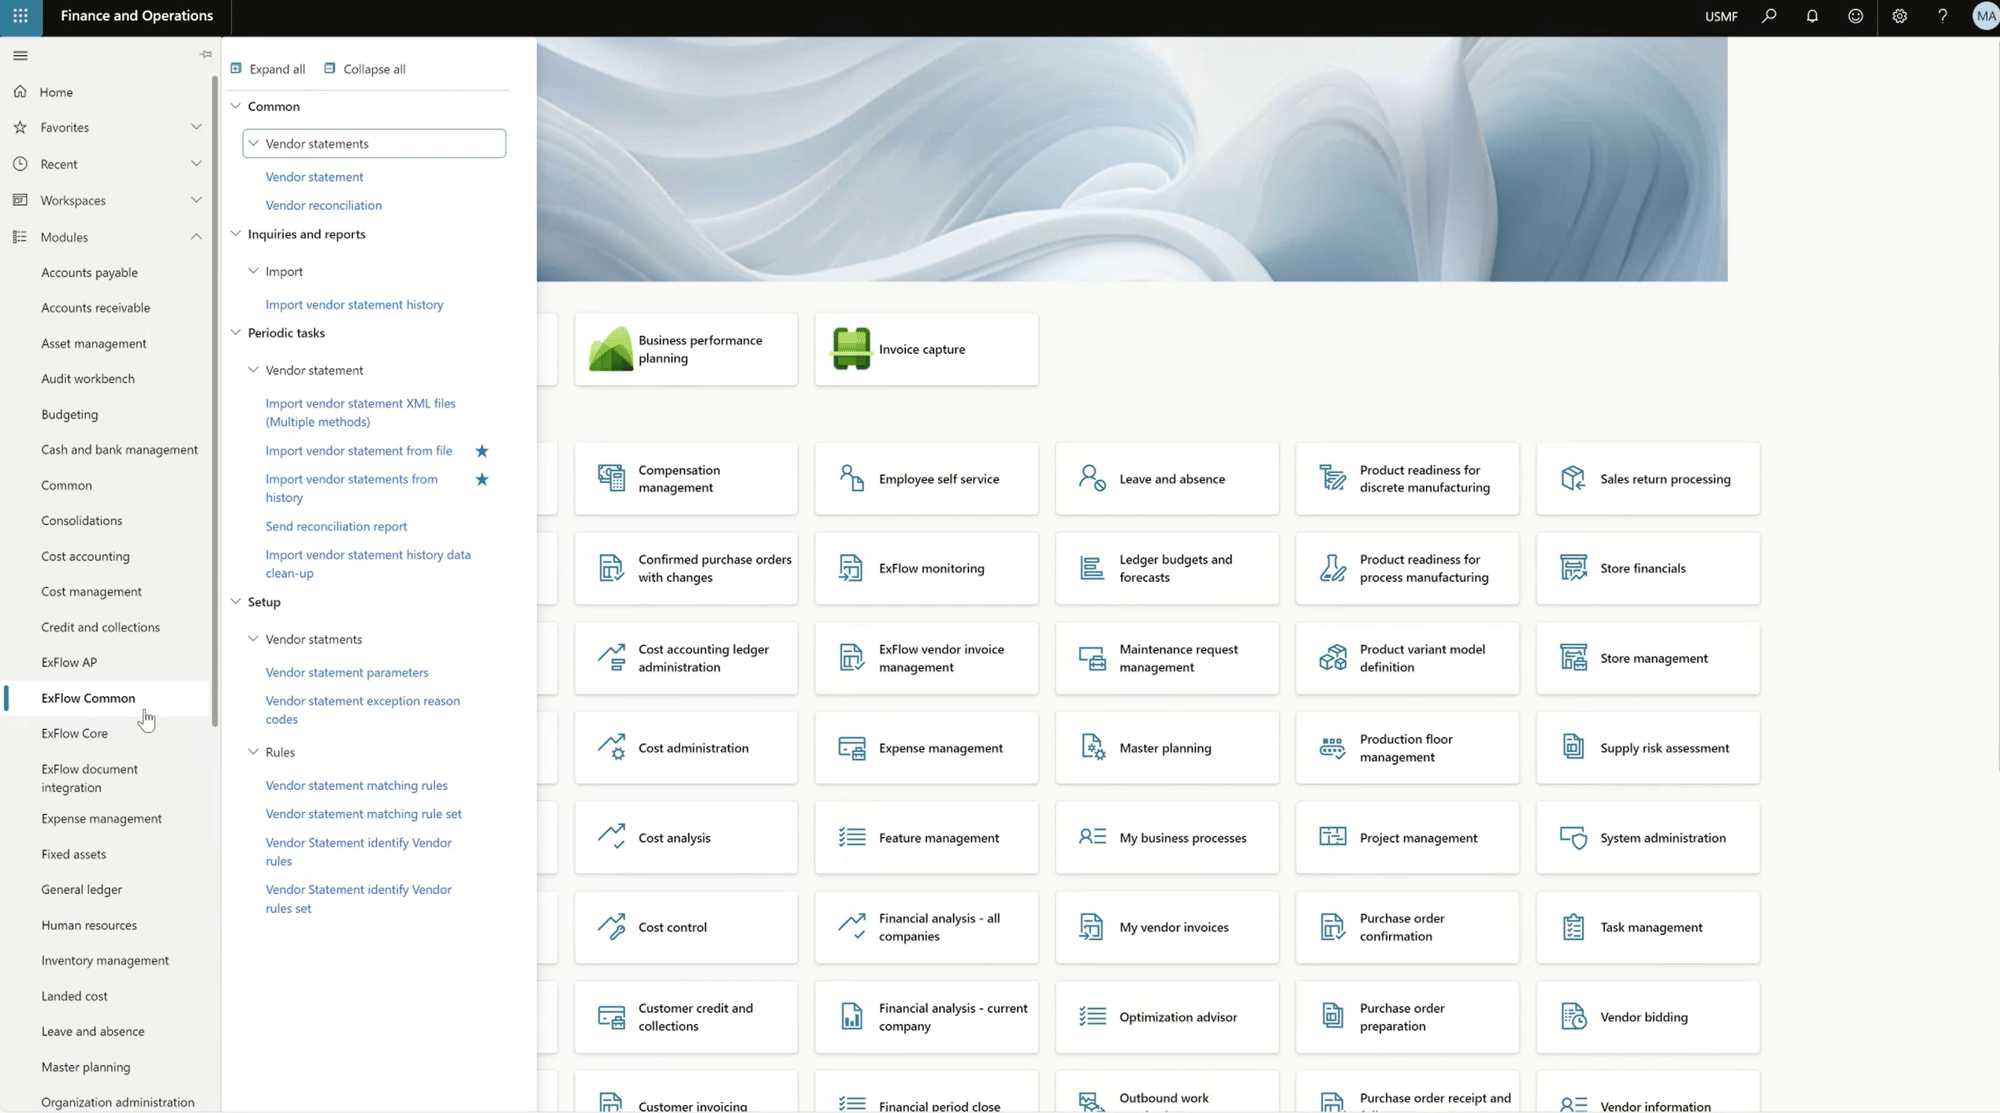Open the notifications bell icon
The width and height of the screenshot is (2000, 1113).
coord(1812,16)
